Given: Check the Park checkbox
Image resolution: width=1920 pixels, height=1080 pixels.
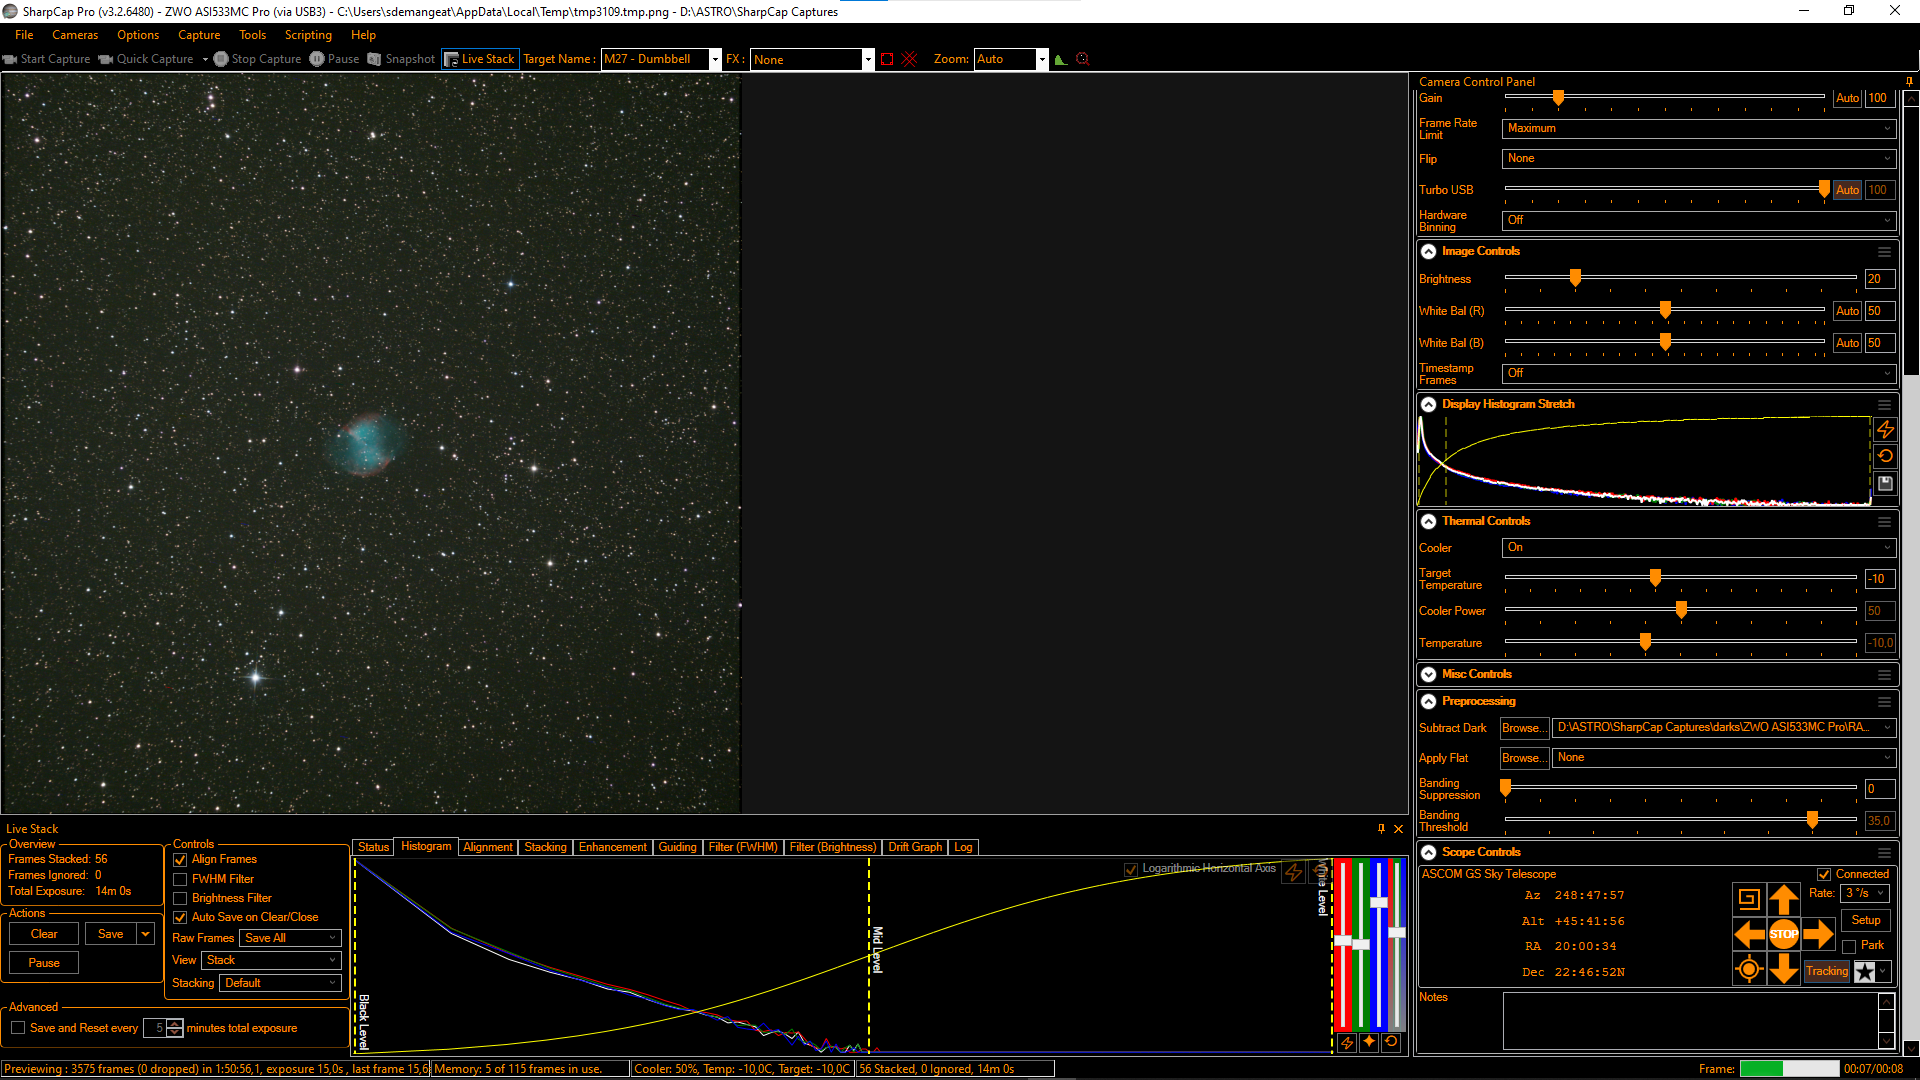Looking at the screenshot, I should 1849,946.
